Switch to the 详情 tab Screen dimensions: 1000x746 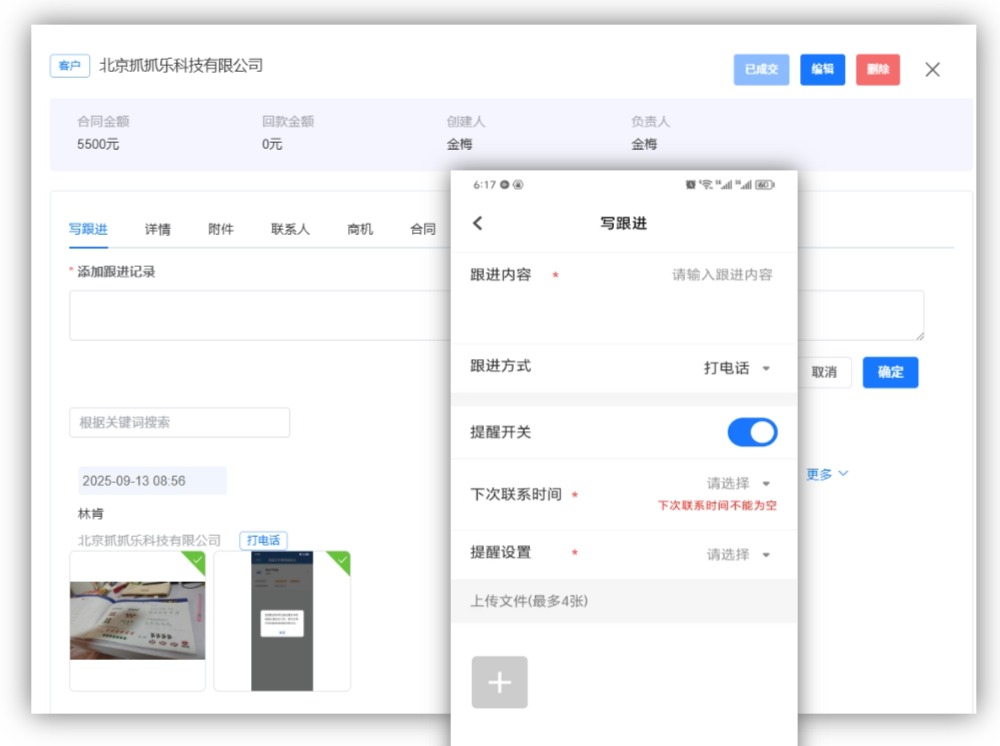pos(157,229)
